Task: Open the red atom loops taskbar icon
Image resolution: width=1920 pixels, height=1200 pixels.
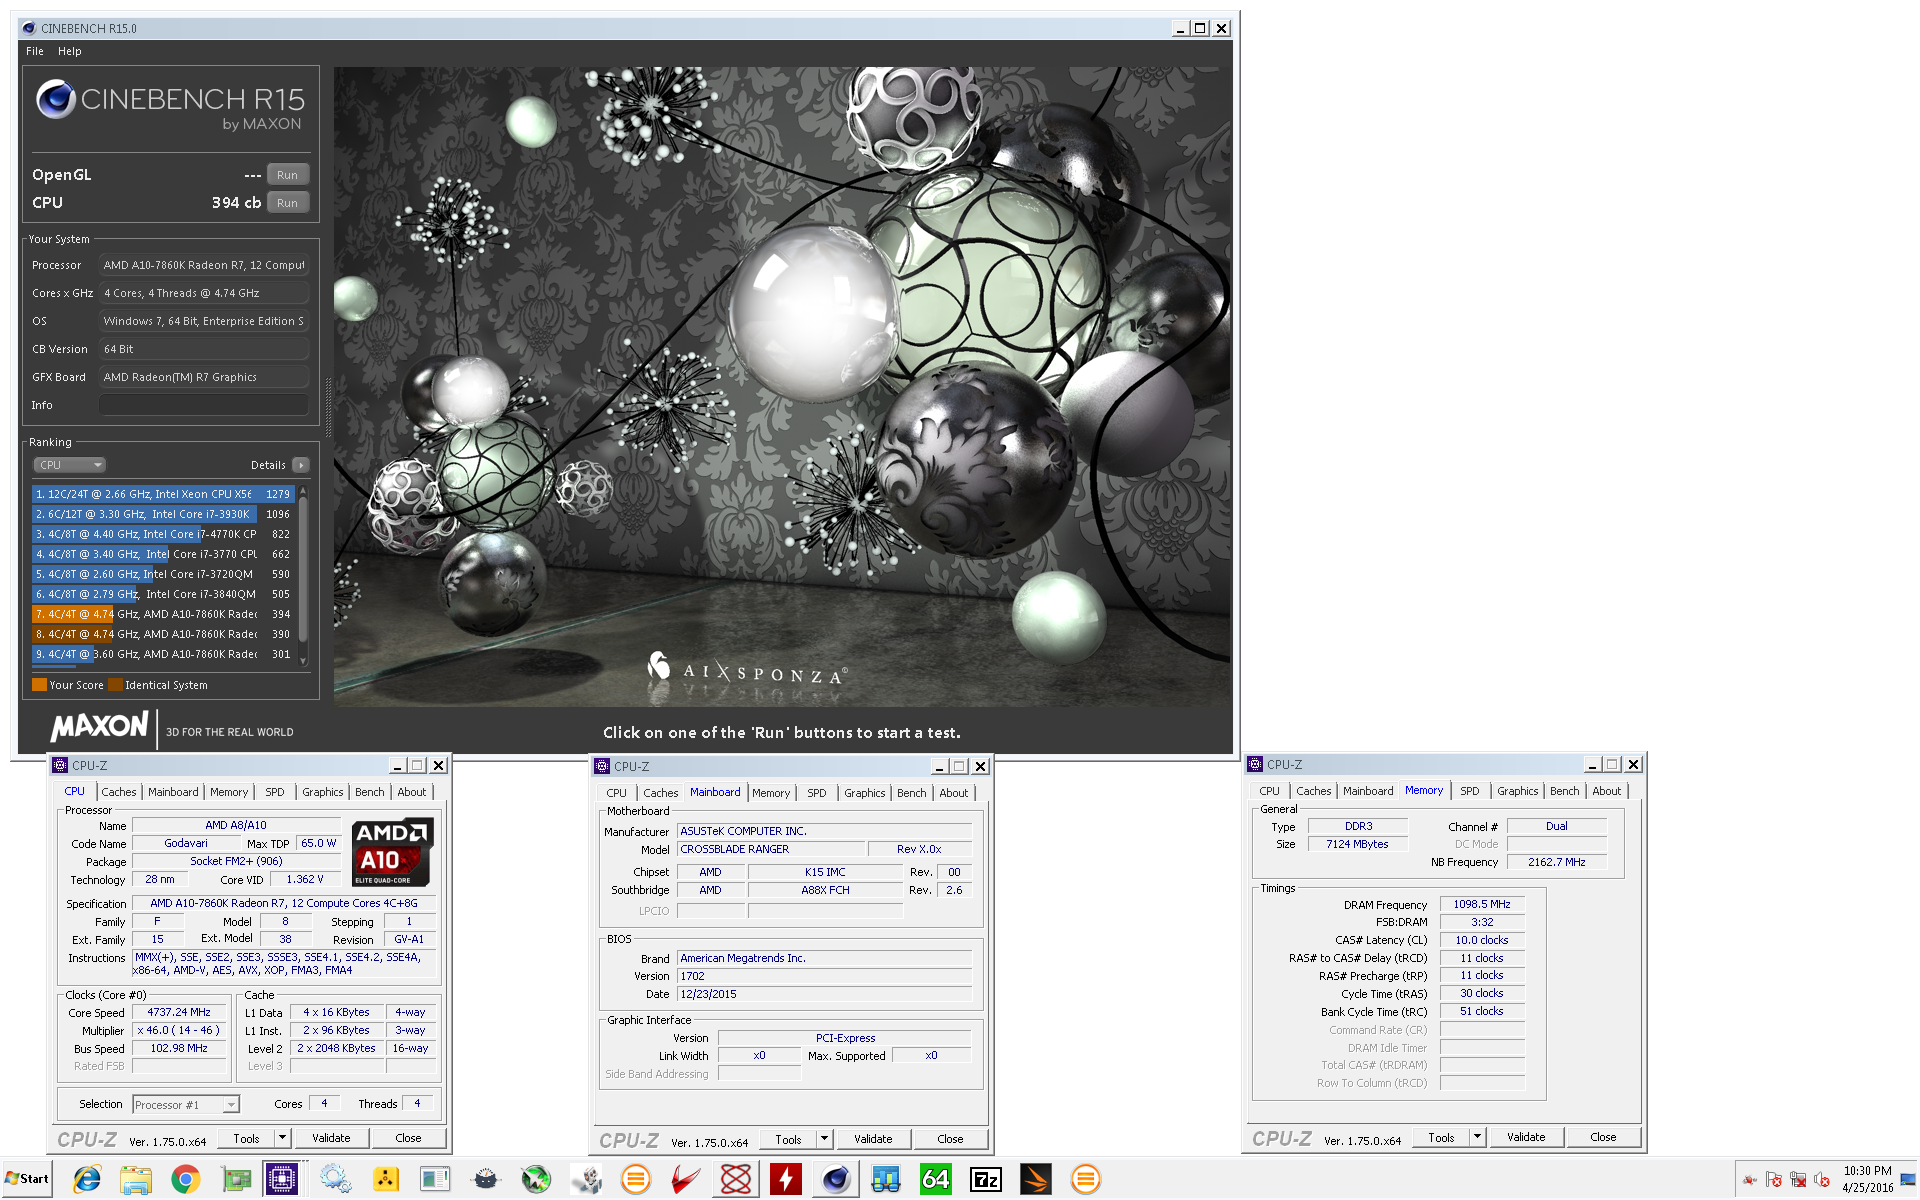Action: tap(736, 1180)
